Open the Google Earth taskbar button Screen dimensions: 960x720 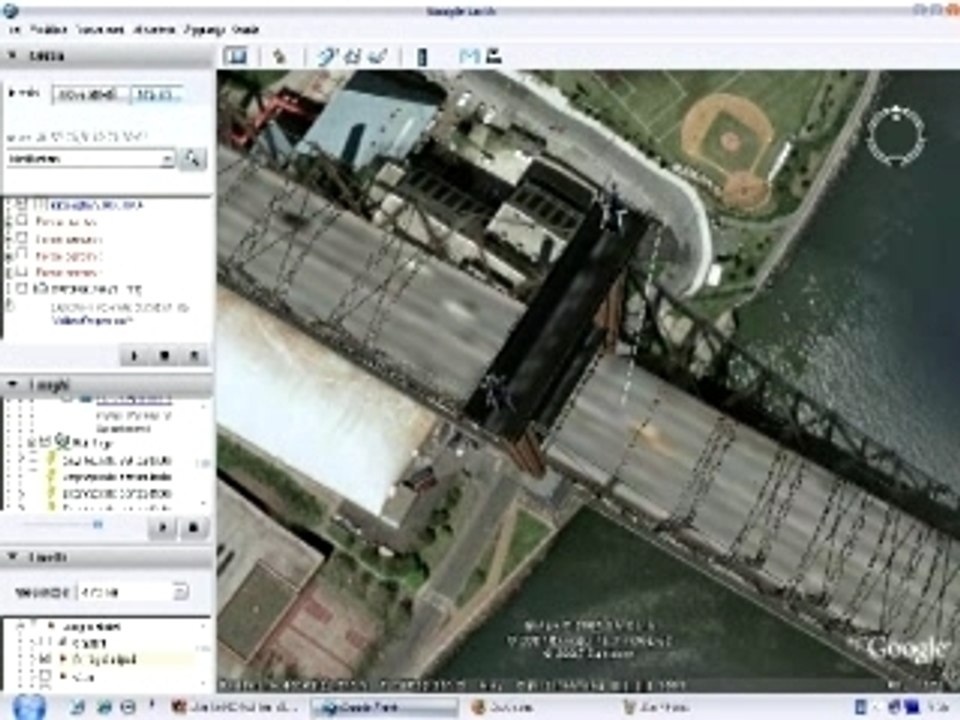(386, 708)
